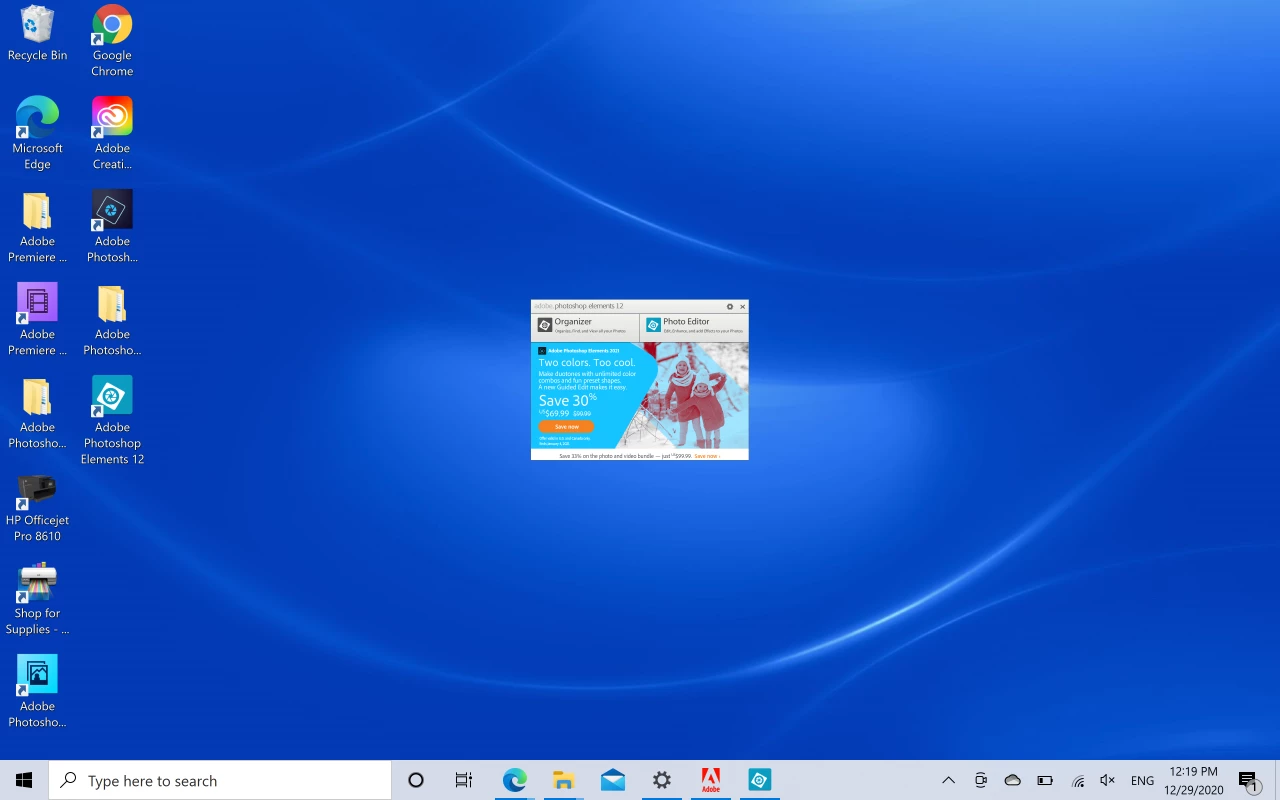Viewport: 1280px width, 800px height.
Task: Close the Photoshop Elements 12 welcome window
Action: [x=742, y=306]
